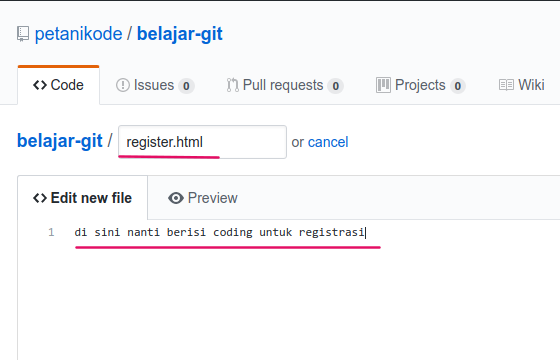The height and width of the screenshot is (360, 560).
Task: Click the Issues exclamation circle icon
Action: (x=123, y=85)
